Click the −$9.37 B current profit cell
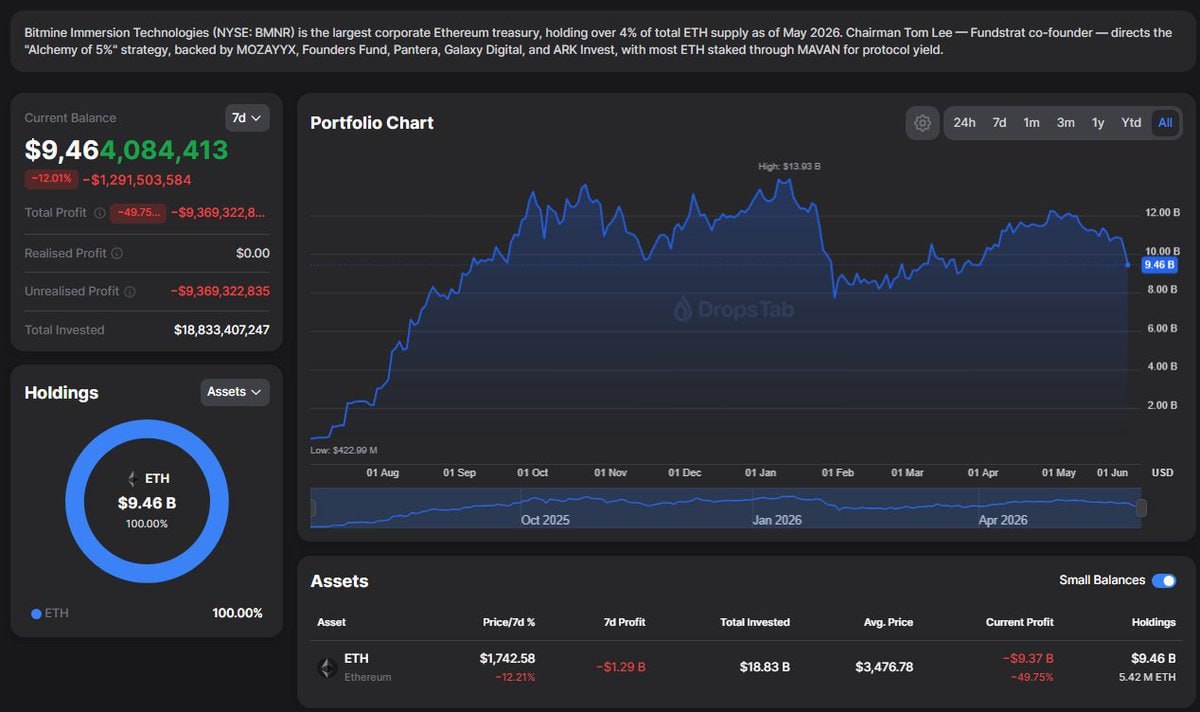 pos(1029,658)
